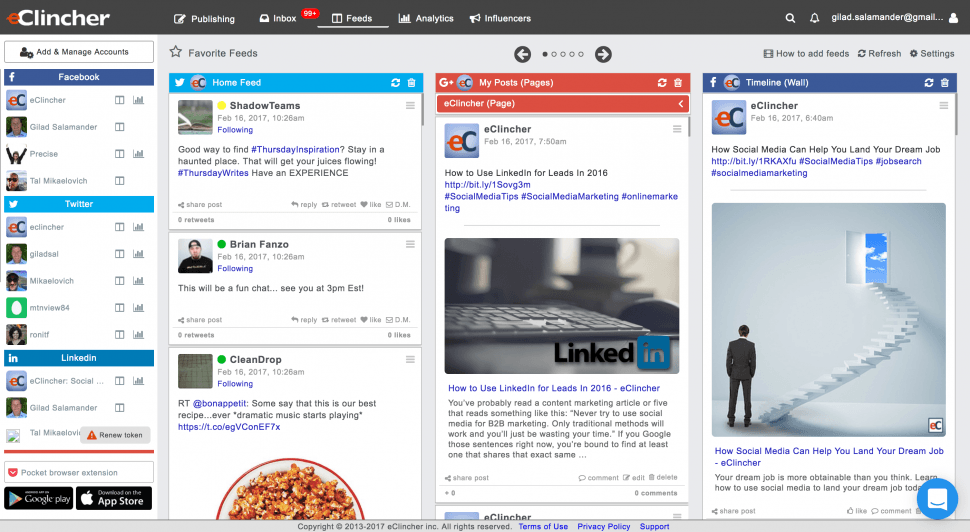Collapse the Linkedin accounts section
This screenshot has width=970, height=532.
point(79,358)
